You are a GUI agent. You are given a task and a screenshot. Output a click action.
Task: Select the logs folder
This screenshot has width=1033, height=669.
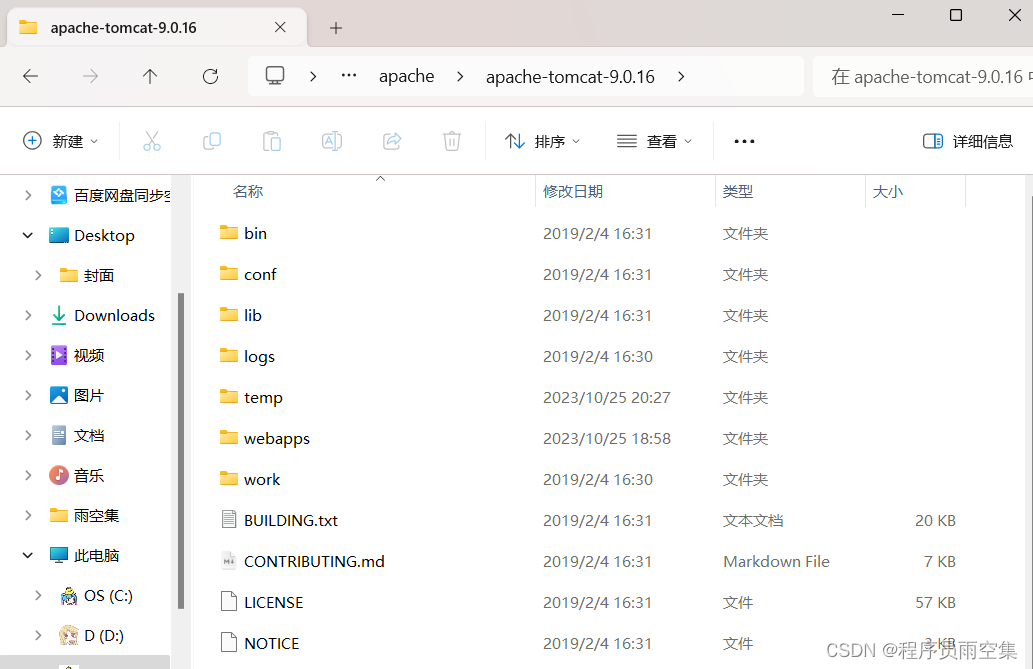pyautogui.click(x=259, y=357)
